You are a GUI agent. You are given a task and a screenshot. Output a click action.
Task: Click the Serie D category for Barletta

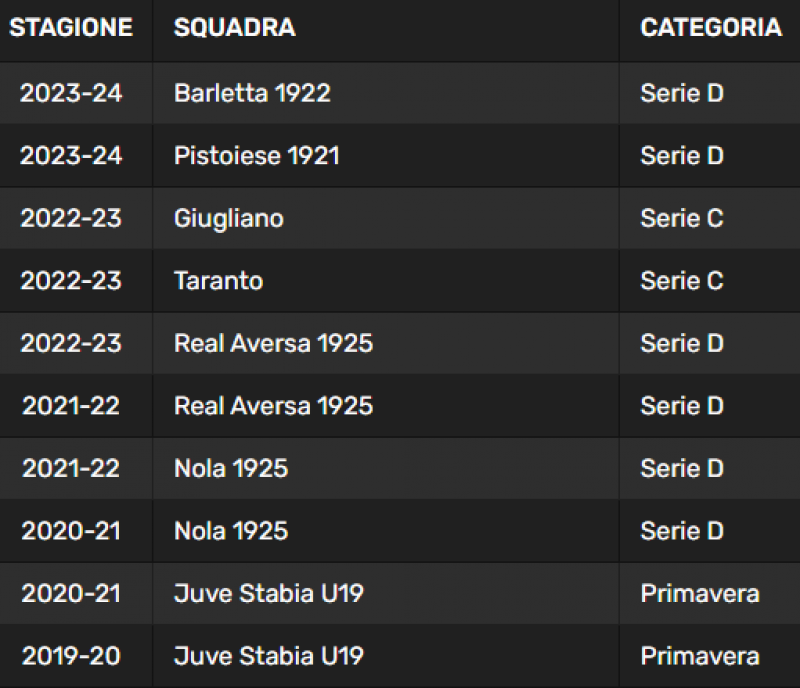click(x=682, y=93)
